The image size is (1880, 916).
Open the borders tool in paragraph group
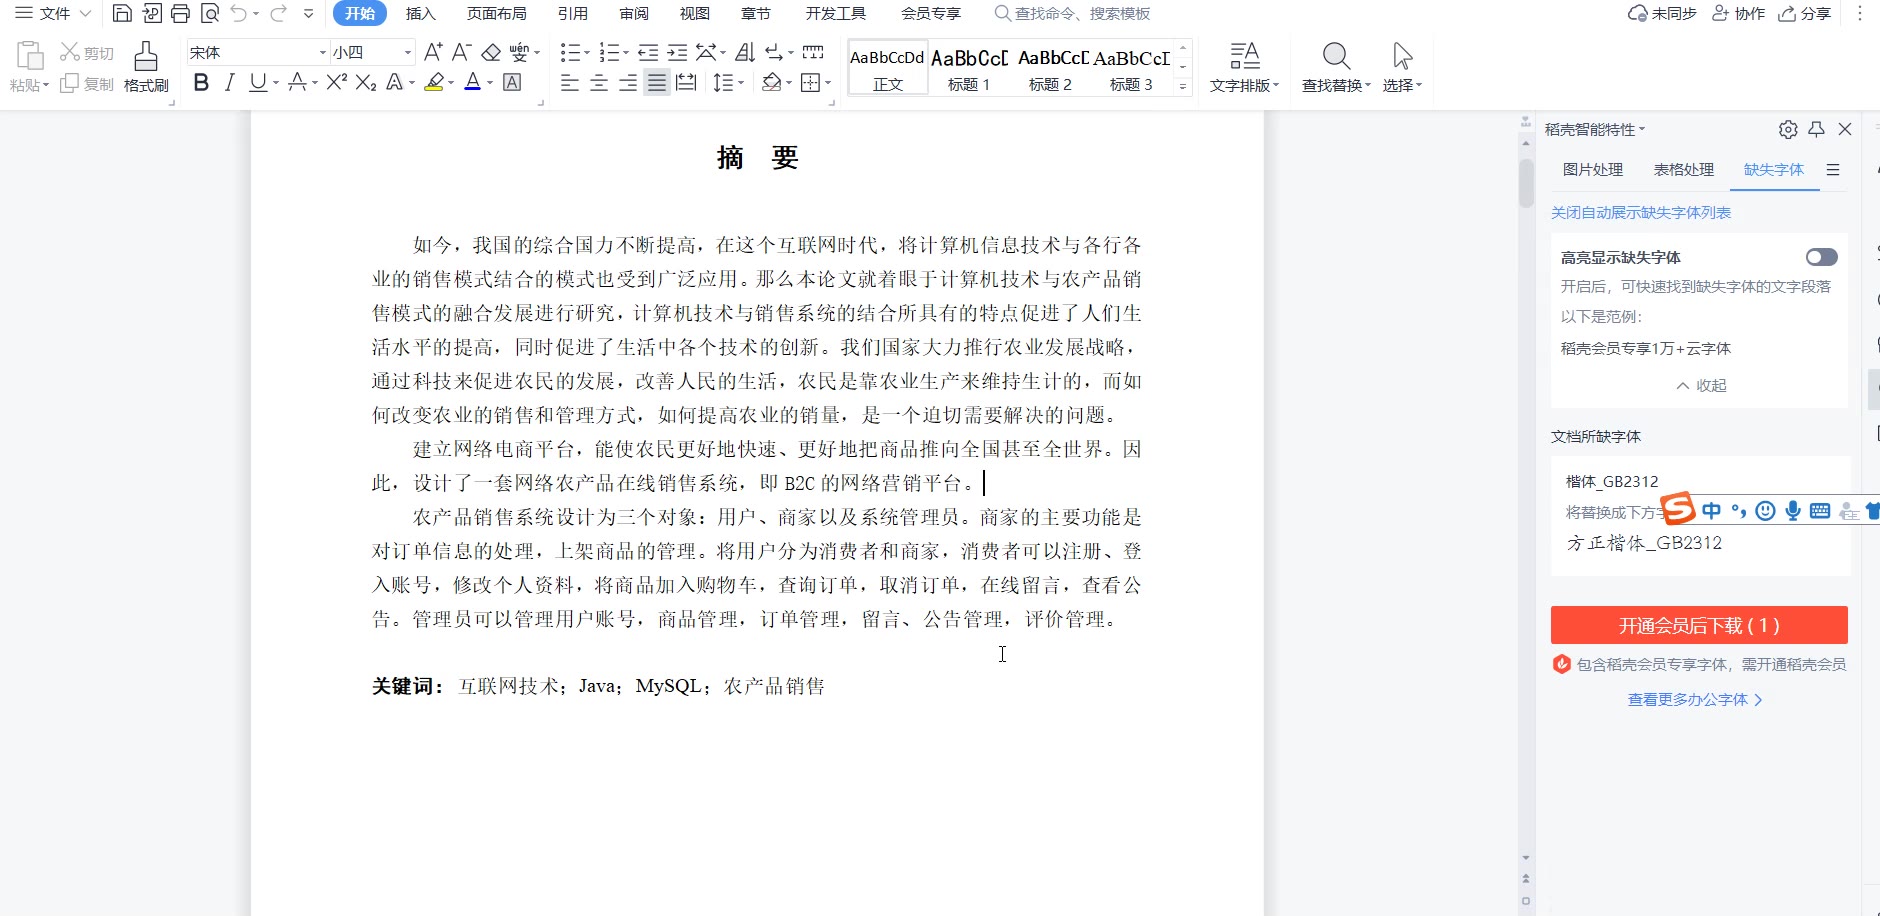[811, 83]
